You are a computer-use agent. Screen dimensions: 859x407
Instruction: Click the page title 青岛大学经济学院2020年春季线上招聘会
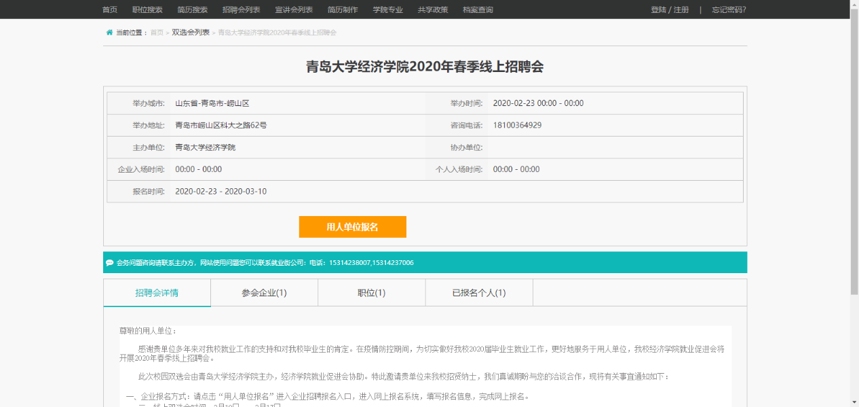(x=425, y=67)
